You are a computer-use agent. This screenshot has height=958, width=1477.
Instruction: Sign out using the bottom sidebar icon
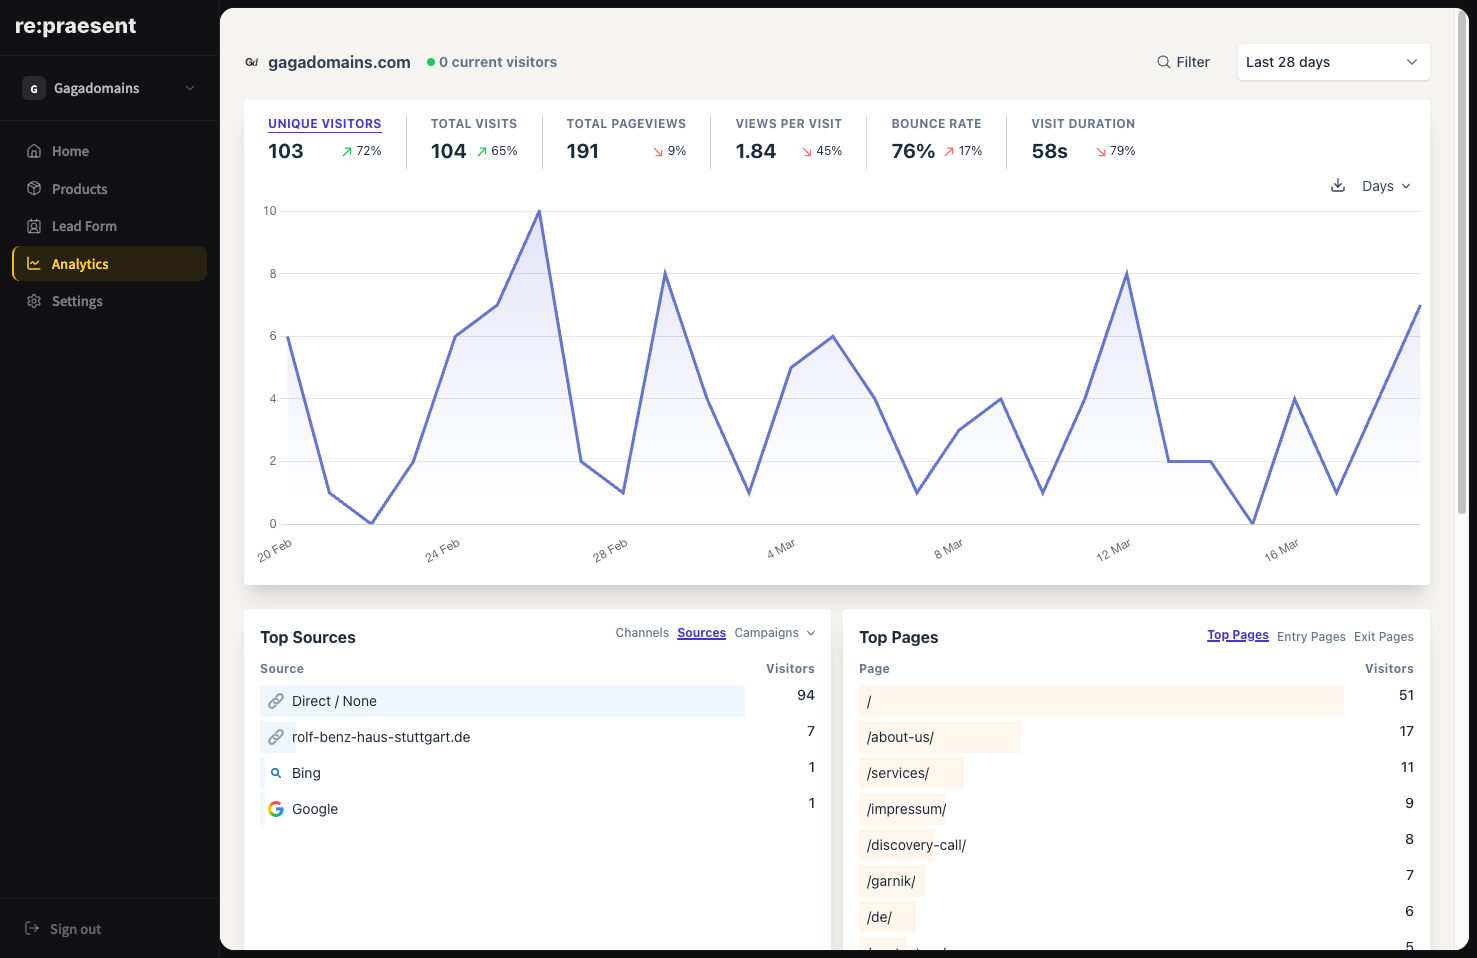[x=31, y=928]
